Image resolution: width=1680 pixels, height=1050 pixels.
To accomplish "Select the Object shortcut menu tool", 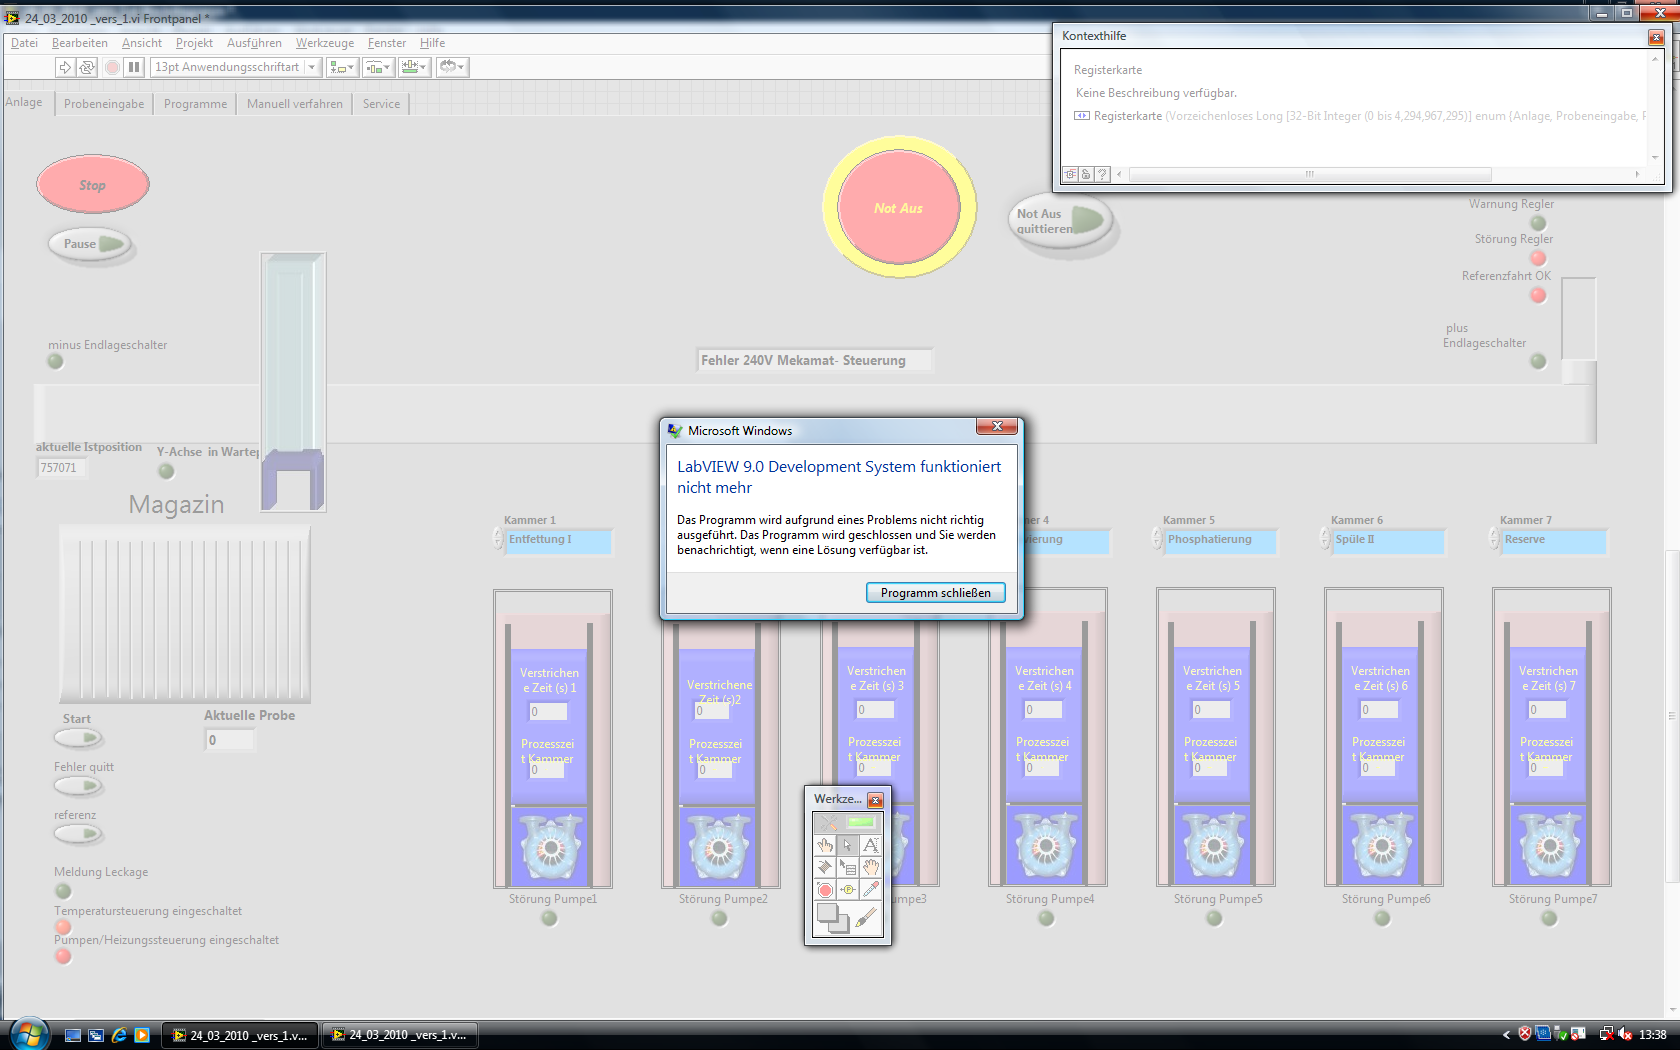I will point(848,867).
